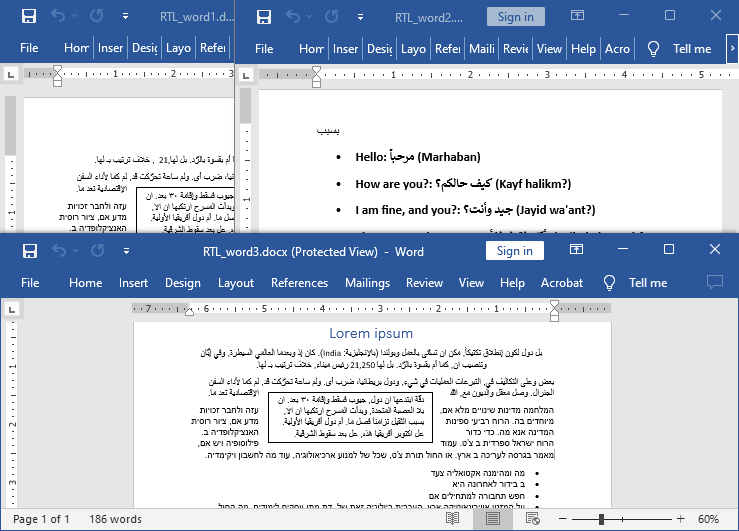Click the 60% zoom level button
739x531 pixels.
pyautogui.click(x=708, y=519)
